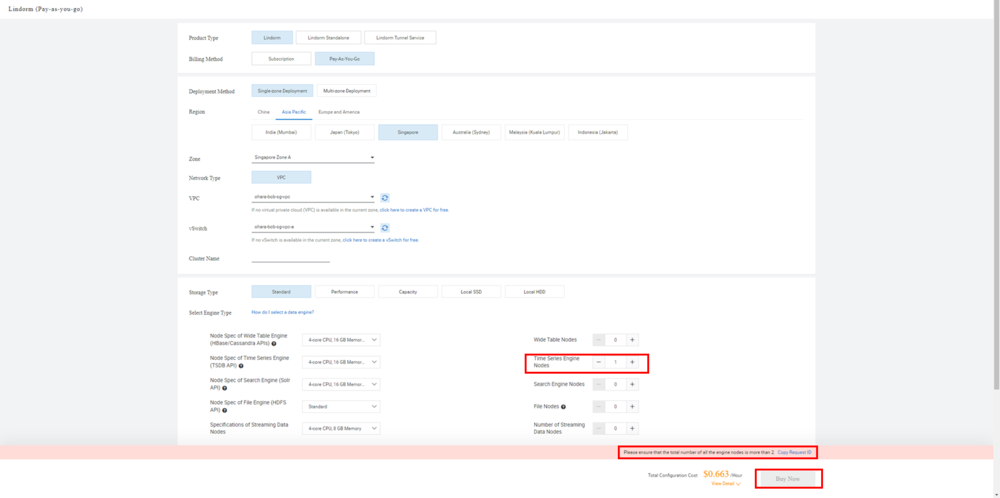Click the page vertical scrollbar
The image size is (1000, 498).
click(x=997, y=198)
